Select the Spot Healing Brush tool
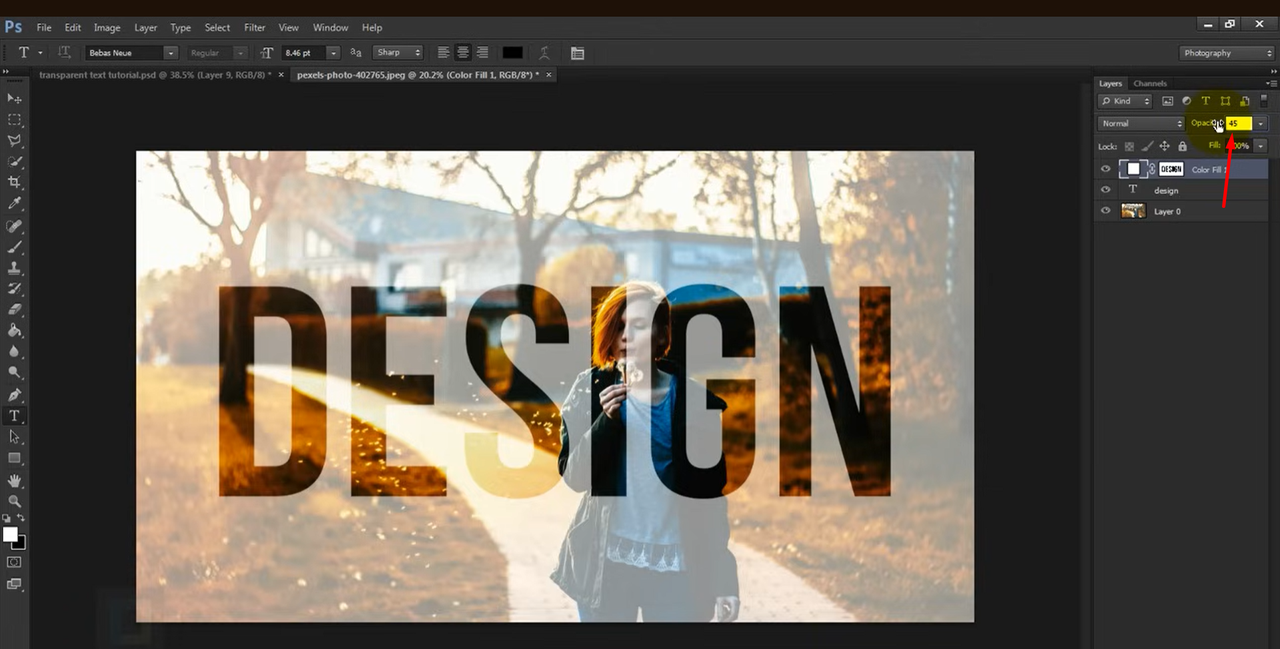Screen dimensions: 1280x649 14,225
